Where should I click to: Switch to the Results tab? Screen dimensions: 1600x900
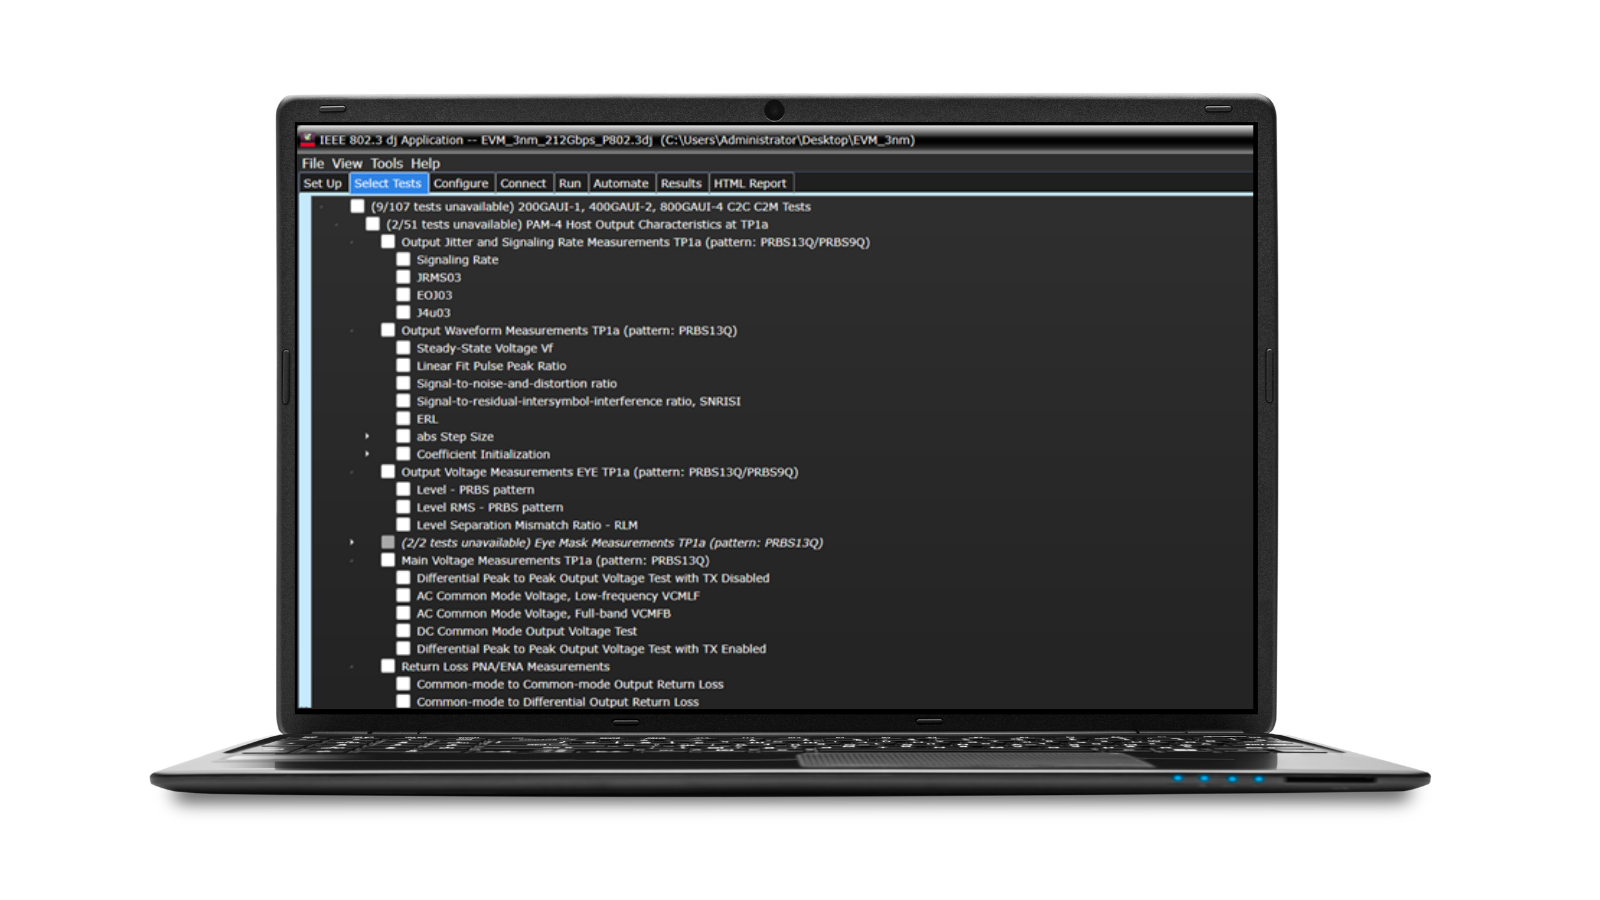point(681,183)
